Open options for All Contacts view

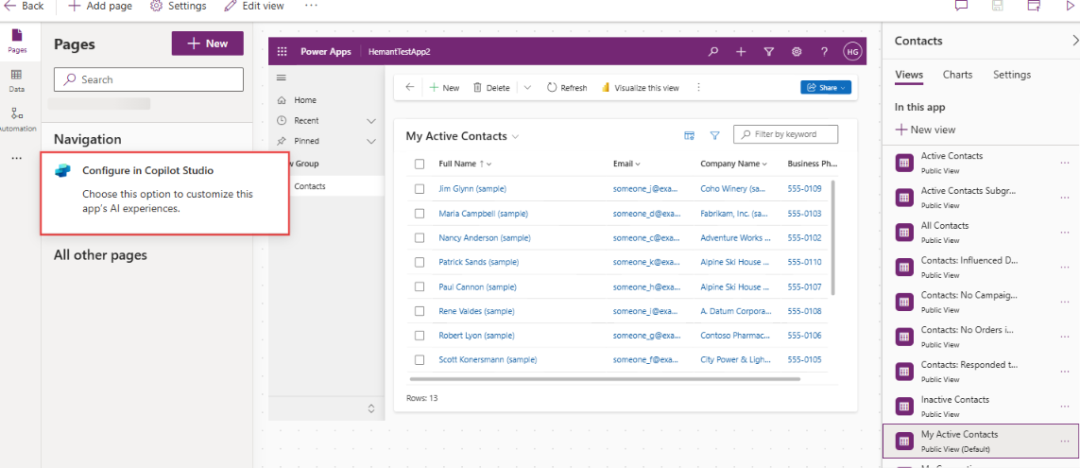click(x=1065, y=232)
